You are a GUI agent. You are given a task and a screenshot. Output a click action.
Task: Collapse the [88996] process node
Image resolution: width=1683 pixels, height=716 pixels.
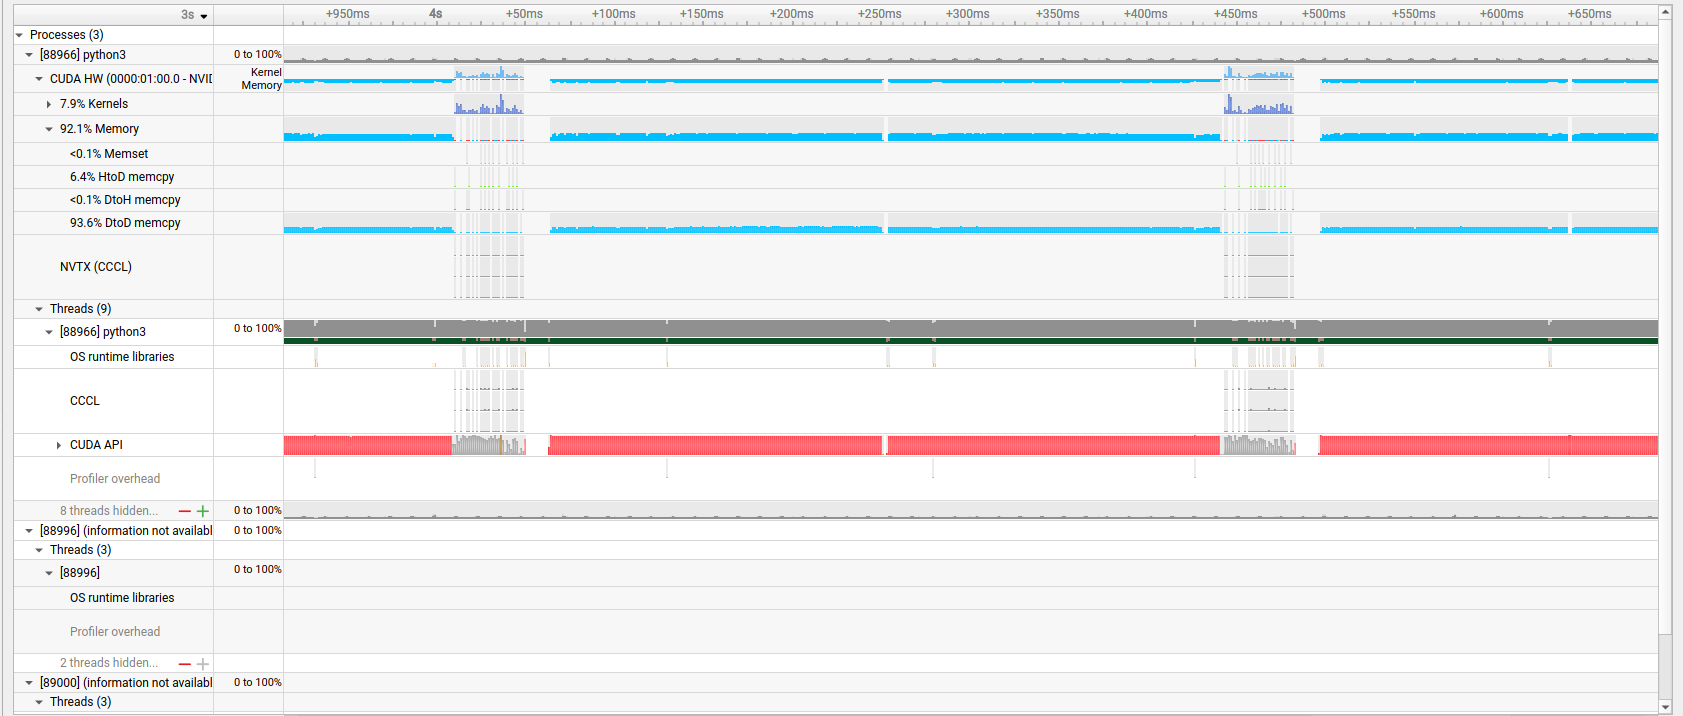(29, 531)
